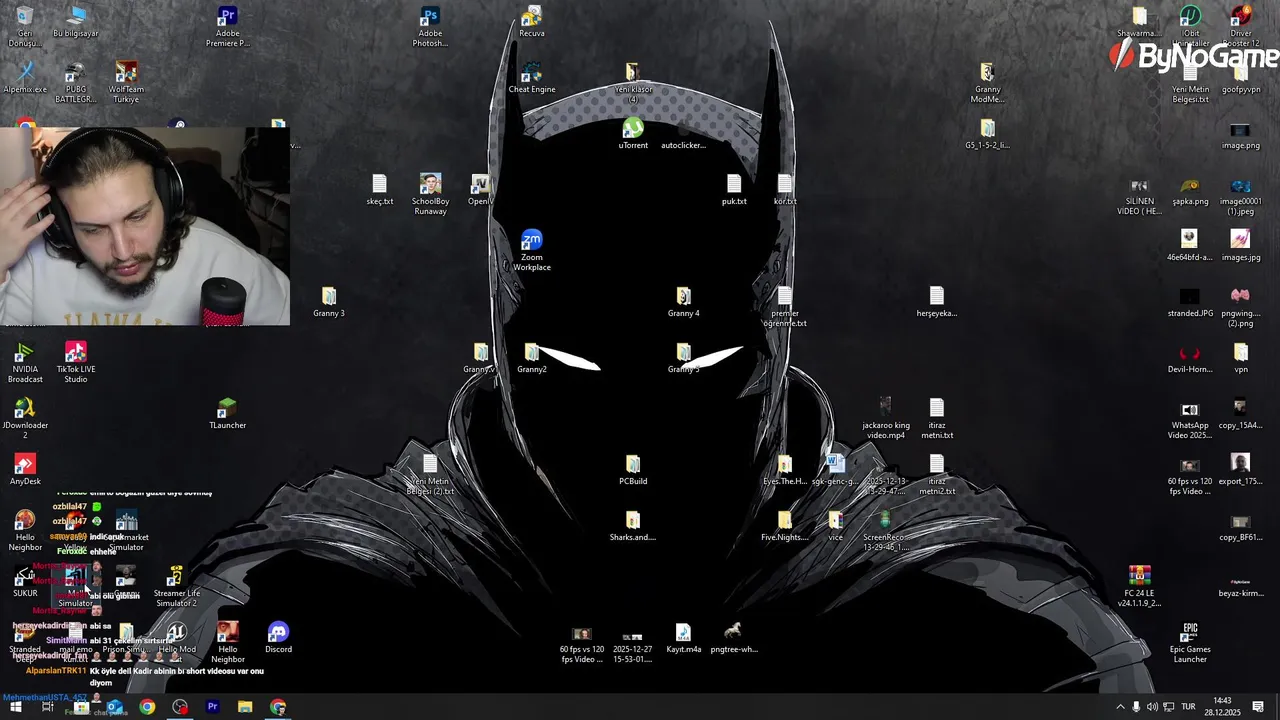Open the notification center
This screenshot has width=1280, height=720.
click(1258, 707)
